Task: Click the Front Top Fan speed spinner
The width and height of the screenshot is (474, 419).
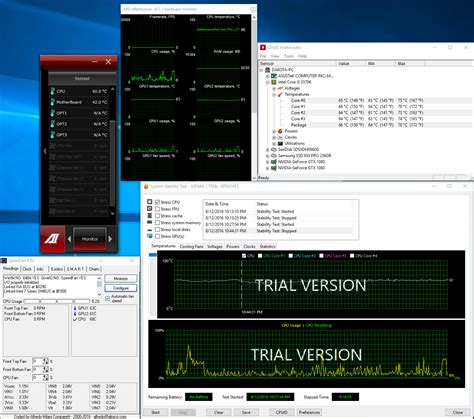Action: [45, 361]
